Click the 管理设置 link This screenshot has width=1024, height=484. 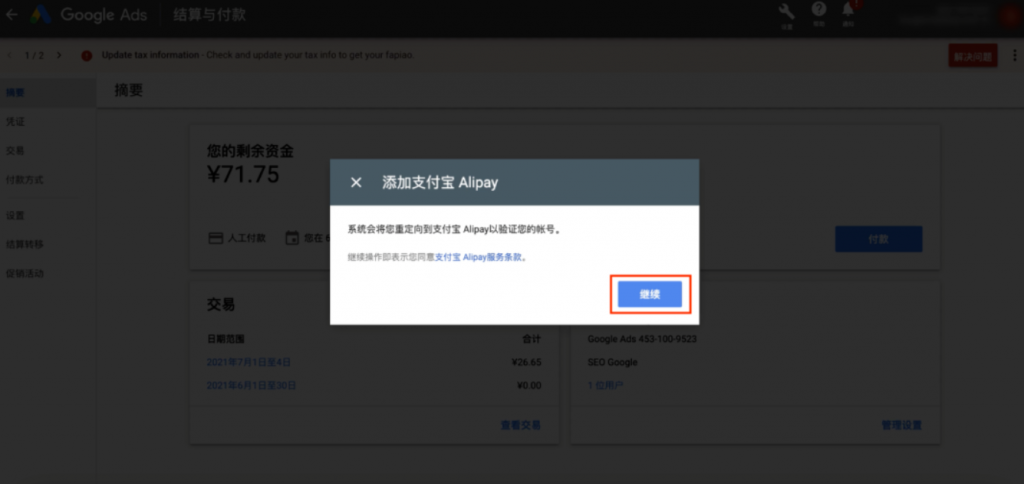(x=901, y=425)
